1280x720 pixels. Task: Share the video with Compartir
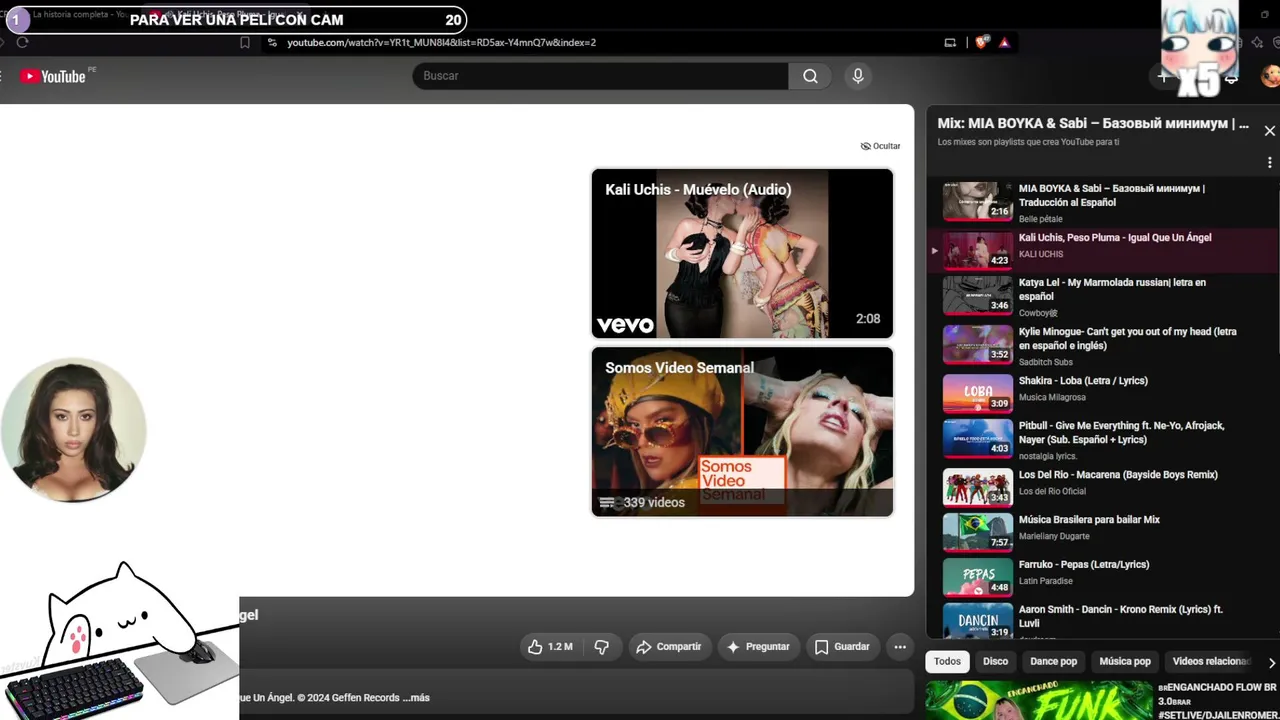[x=669, y=647]
